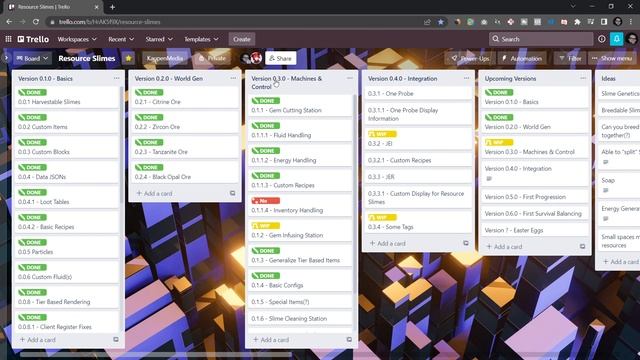This screenshot has height=360, width=640.
Task: Open the Automation menu
Action: pyautogui.click(x=522, y=58)
